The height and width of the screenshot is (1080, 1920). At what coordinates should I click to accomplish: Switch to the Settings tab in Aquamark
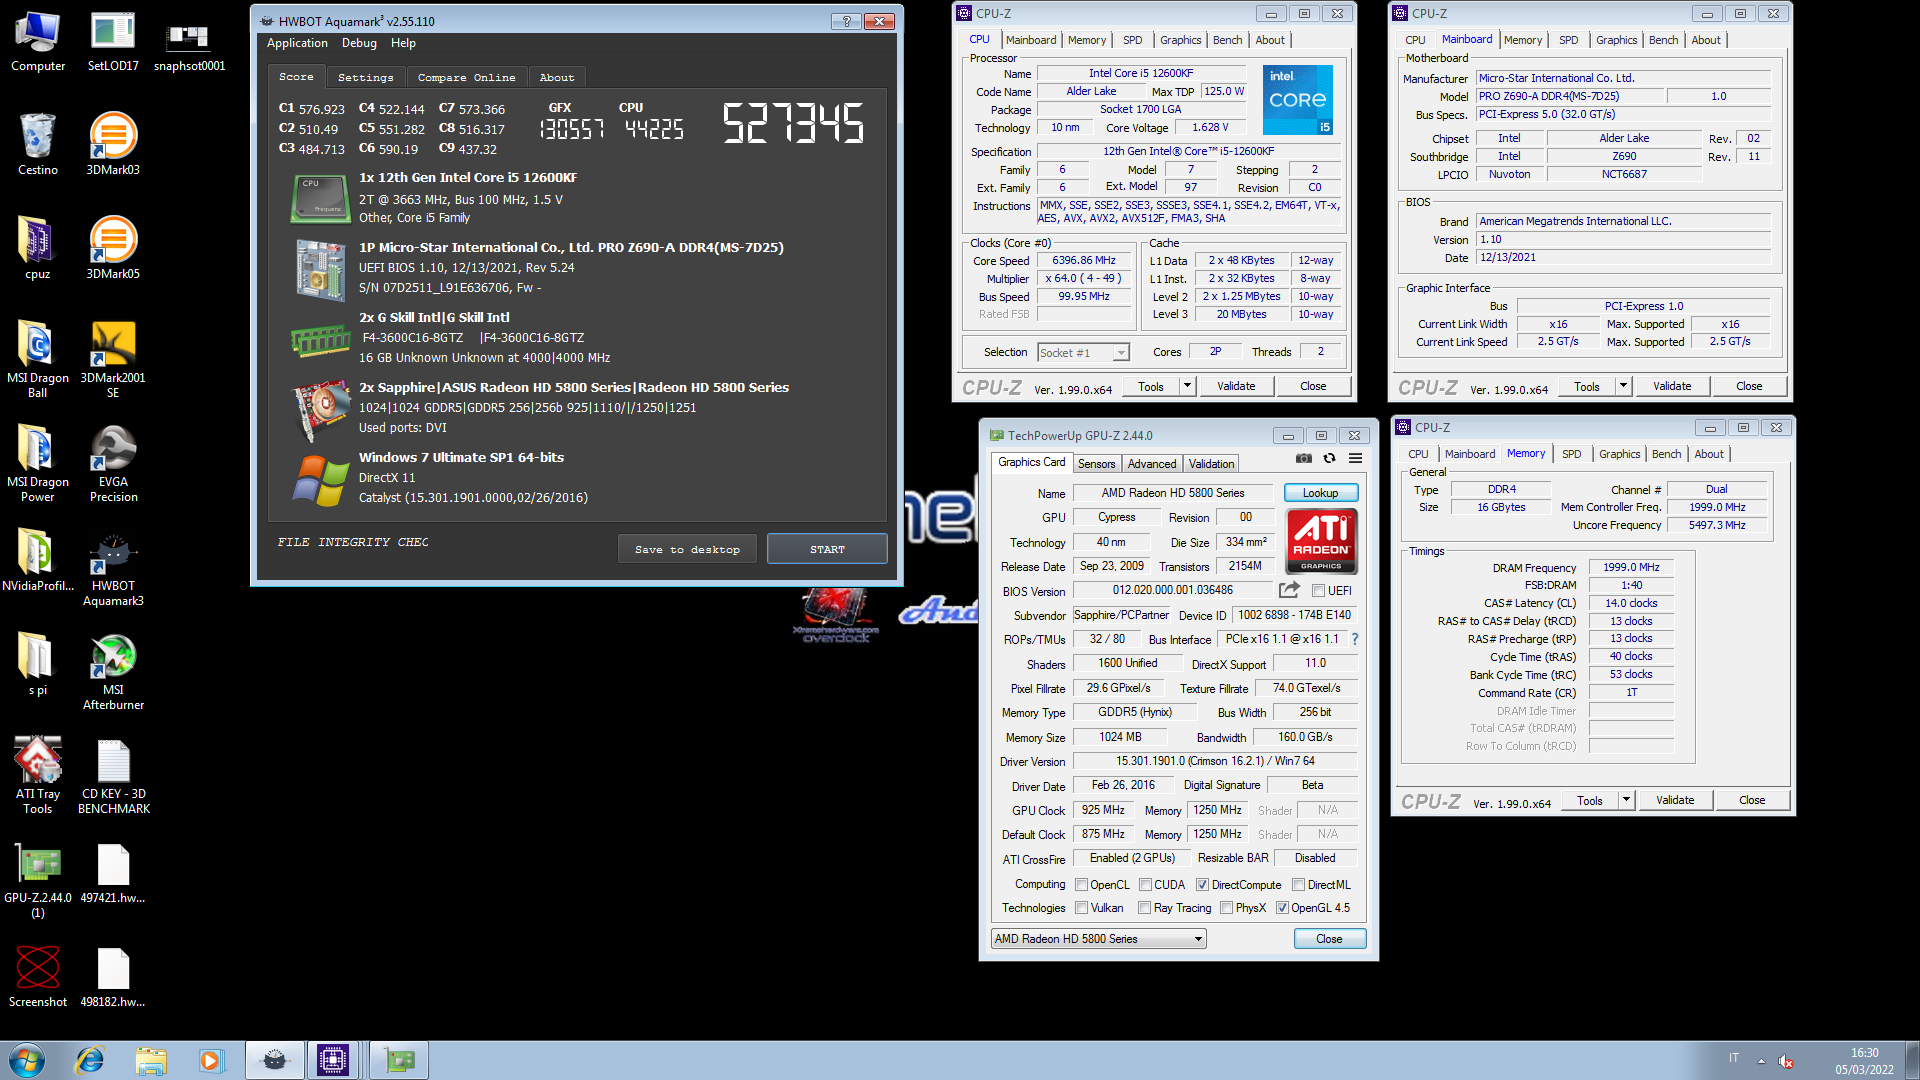tap(365, 77)
